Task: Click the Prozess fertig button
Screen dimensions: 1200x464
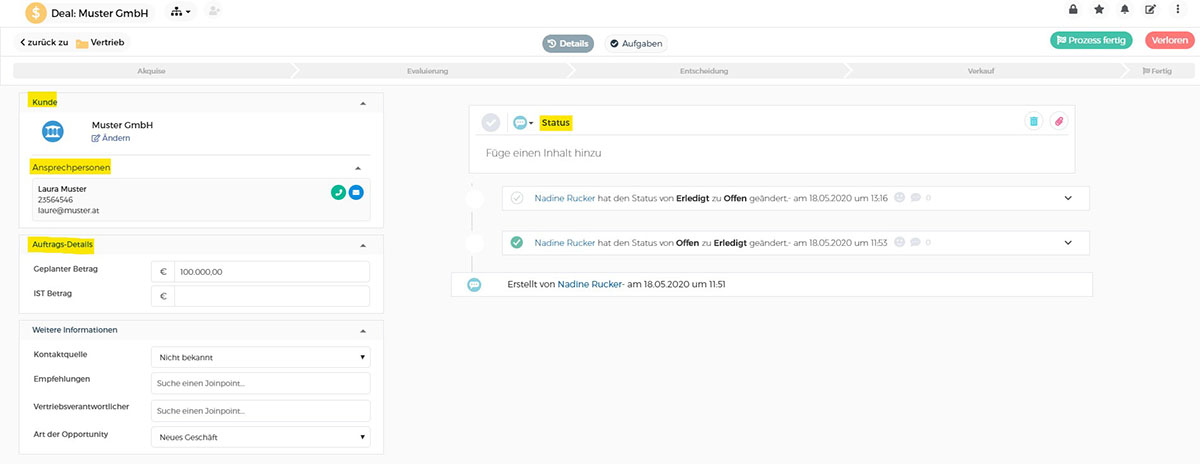Action: coord(1090,41)
